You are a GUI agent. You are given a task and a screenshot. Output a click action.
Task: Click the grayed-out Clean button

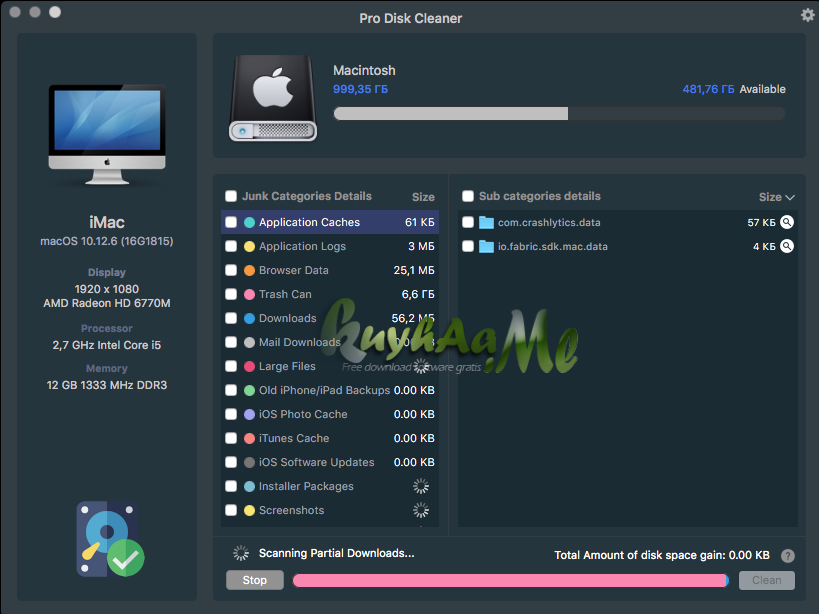[767, 580]
